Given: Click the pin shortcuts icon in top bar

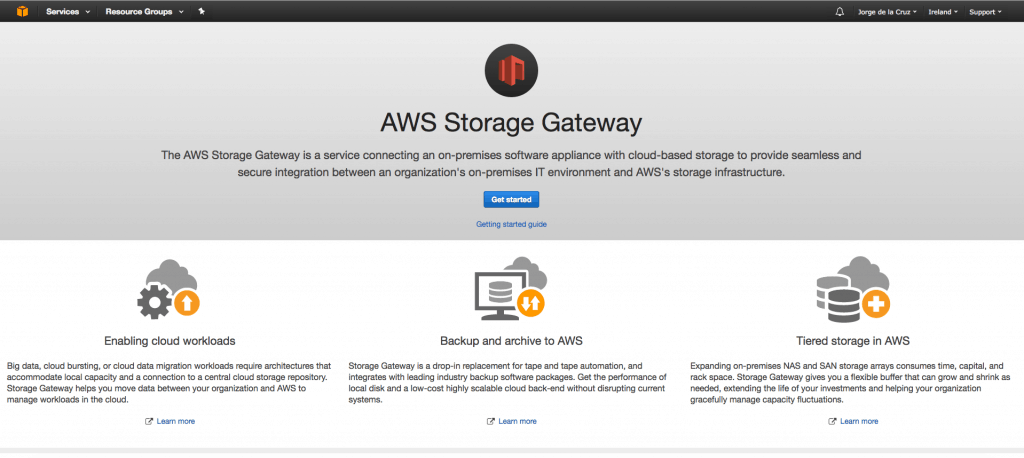Looking at the screenshot, I should (x=202, y=11).
